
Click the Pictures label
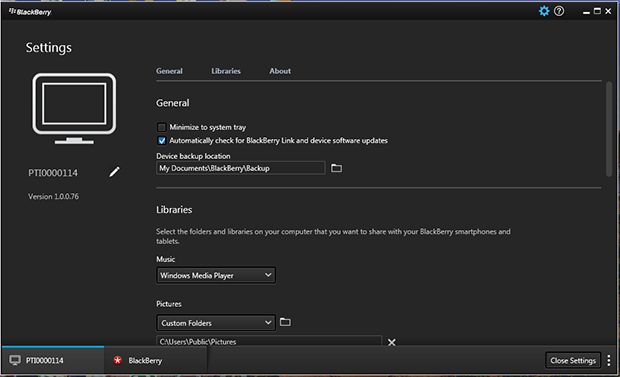coord(168,304)
